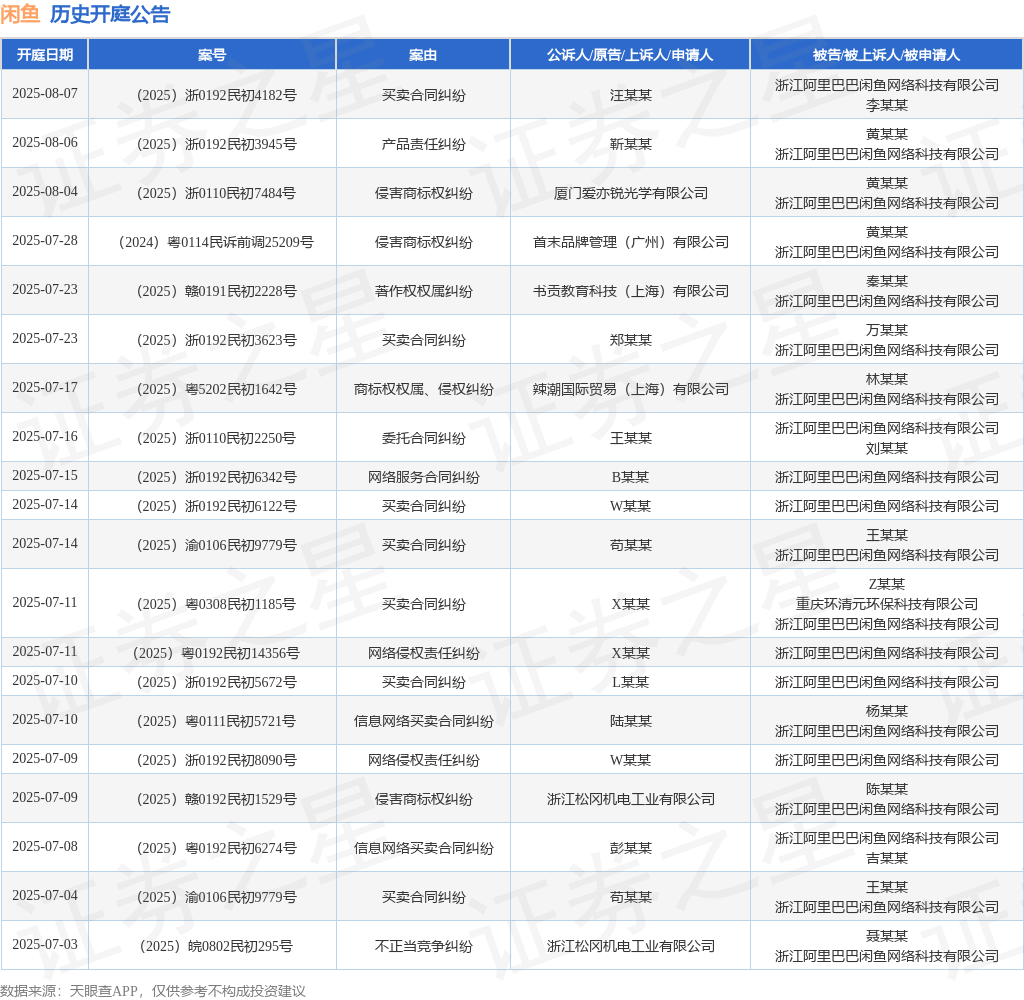Click plaintiff B某某

coord(630,477)
